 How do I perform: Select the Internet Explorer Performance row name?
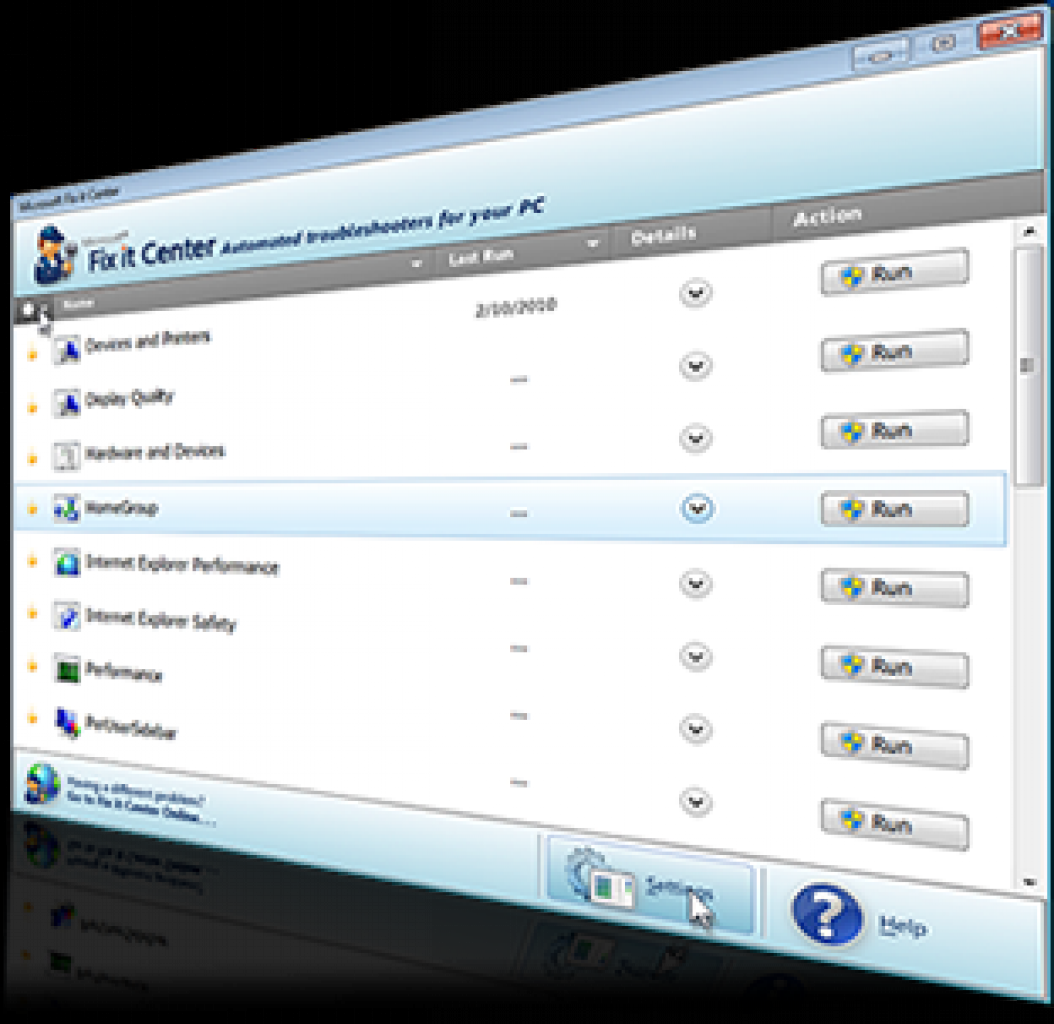181,565
